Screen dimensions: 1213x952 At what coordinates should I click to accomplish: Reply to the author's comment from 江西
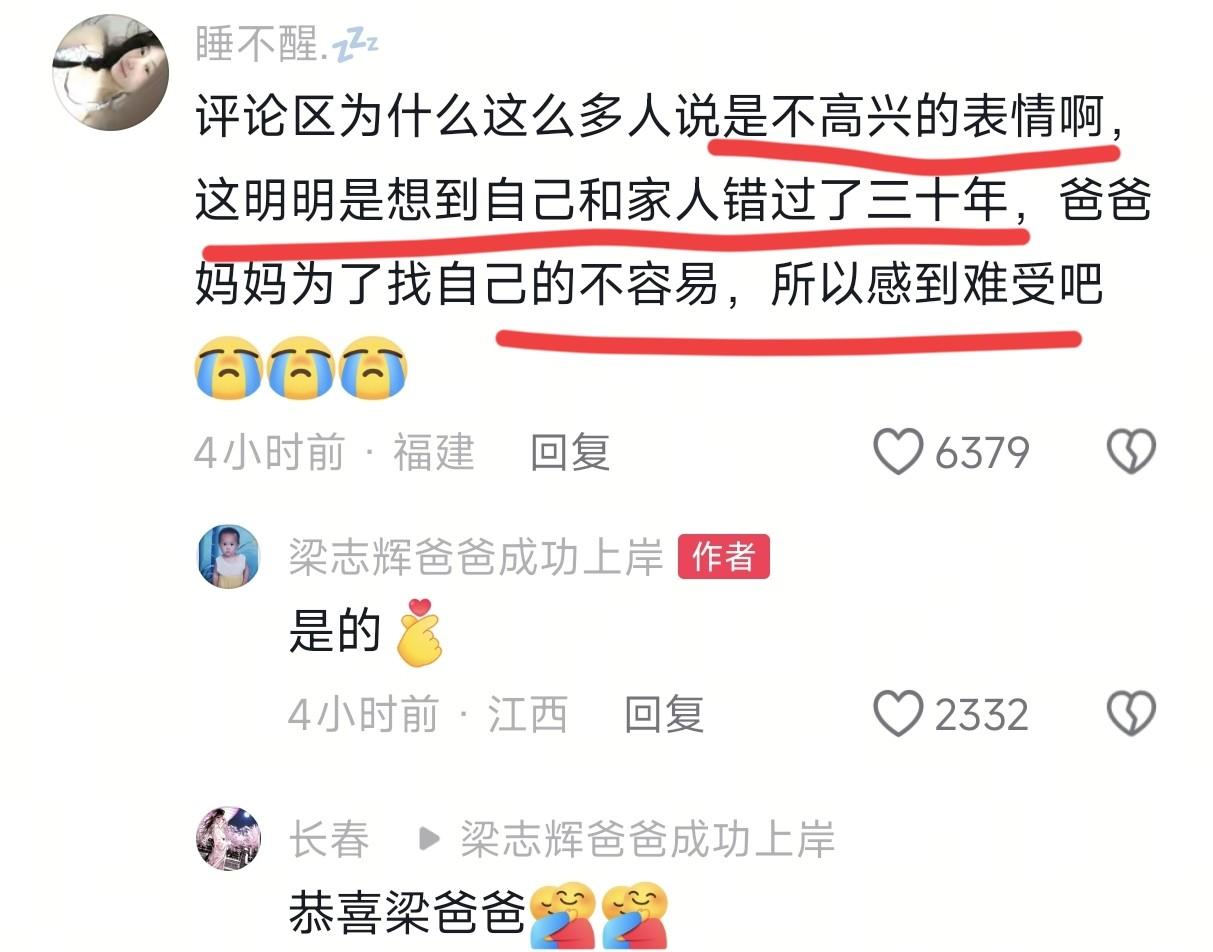[x=664, y=714]
